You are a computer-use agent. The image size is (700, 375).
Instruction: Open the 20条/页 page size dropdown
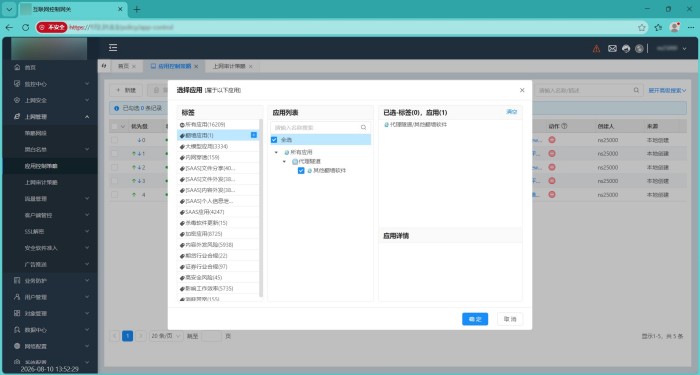click(166, 336)
